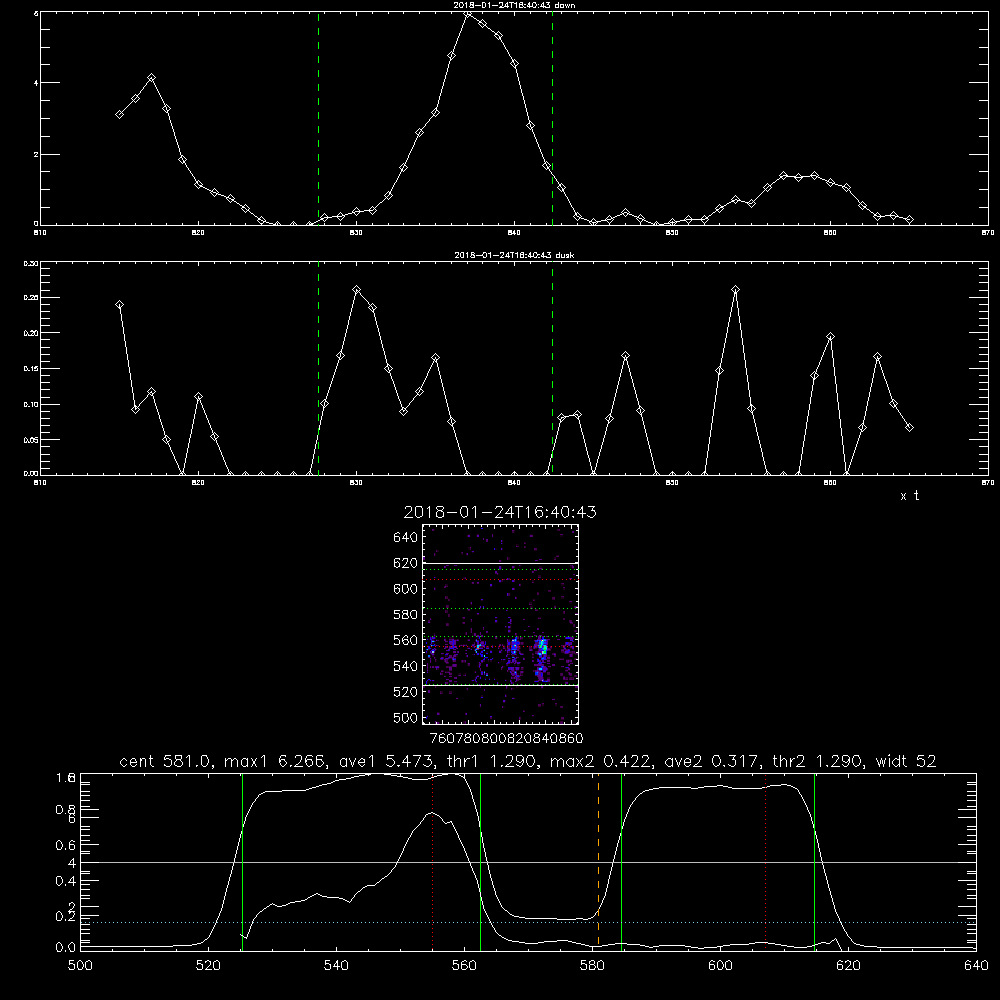Click the x-axis label 540 of the bottom plot

pyautogui.click(x=336, y=966)
